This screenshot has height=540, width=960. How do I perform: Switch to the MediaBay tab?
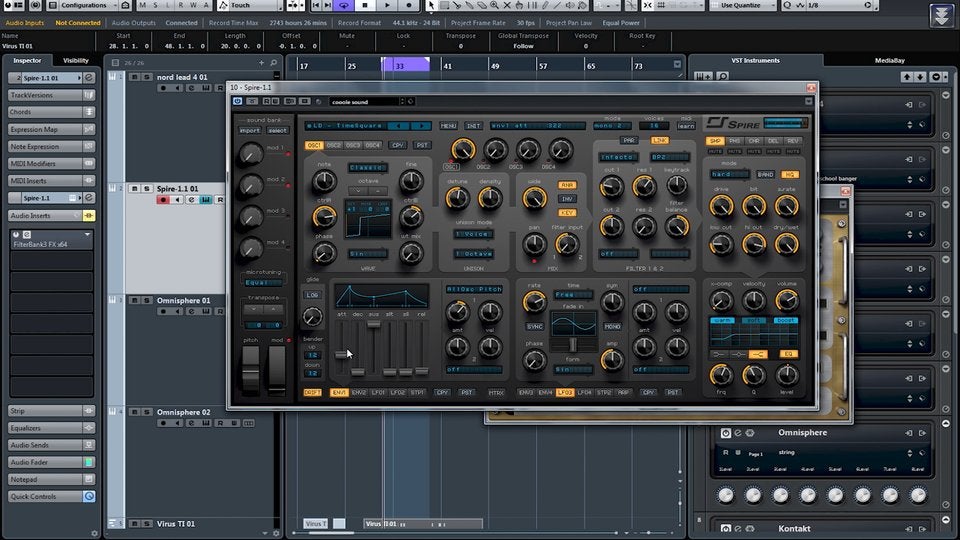click(890, 61)
